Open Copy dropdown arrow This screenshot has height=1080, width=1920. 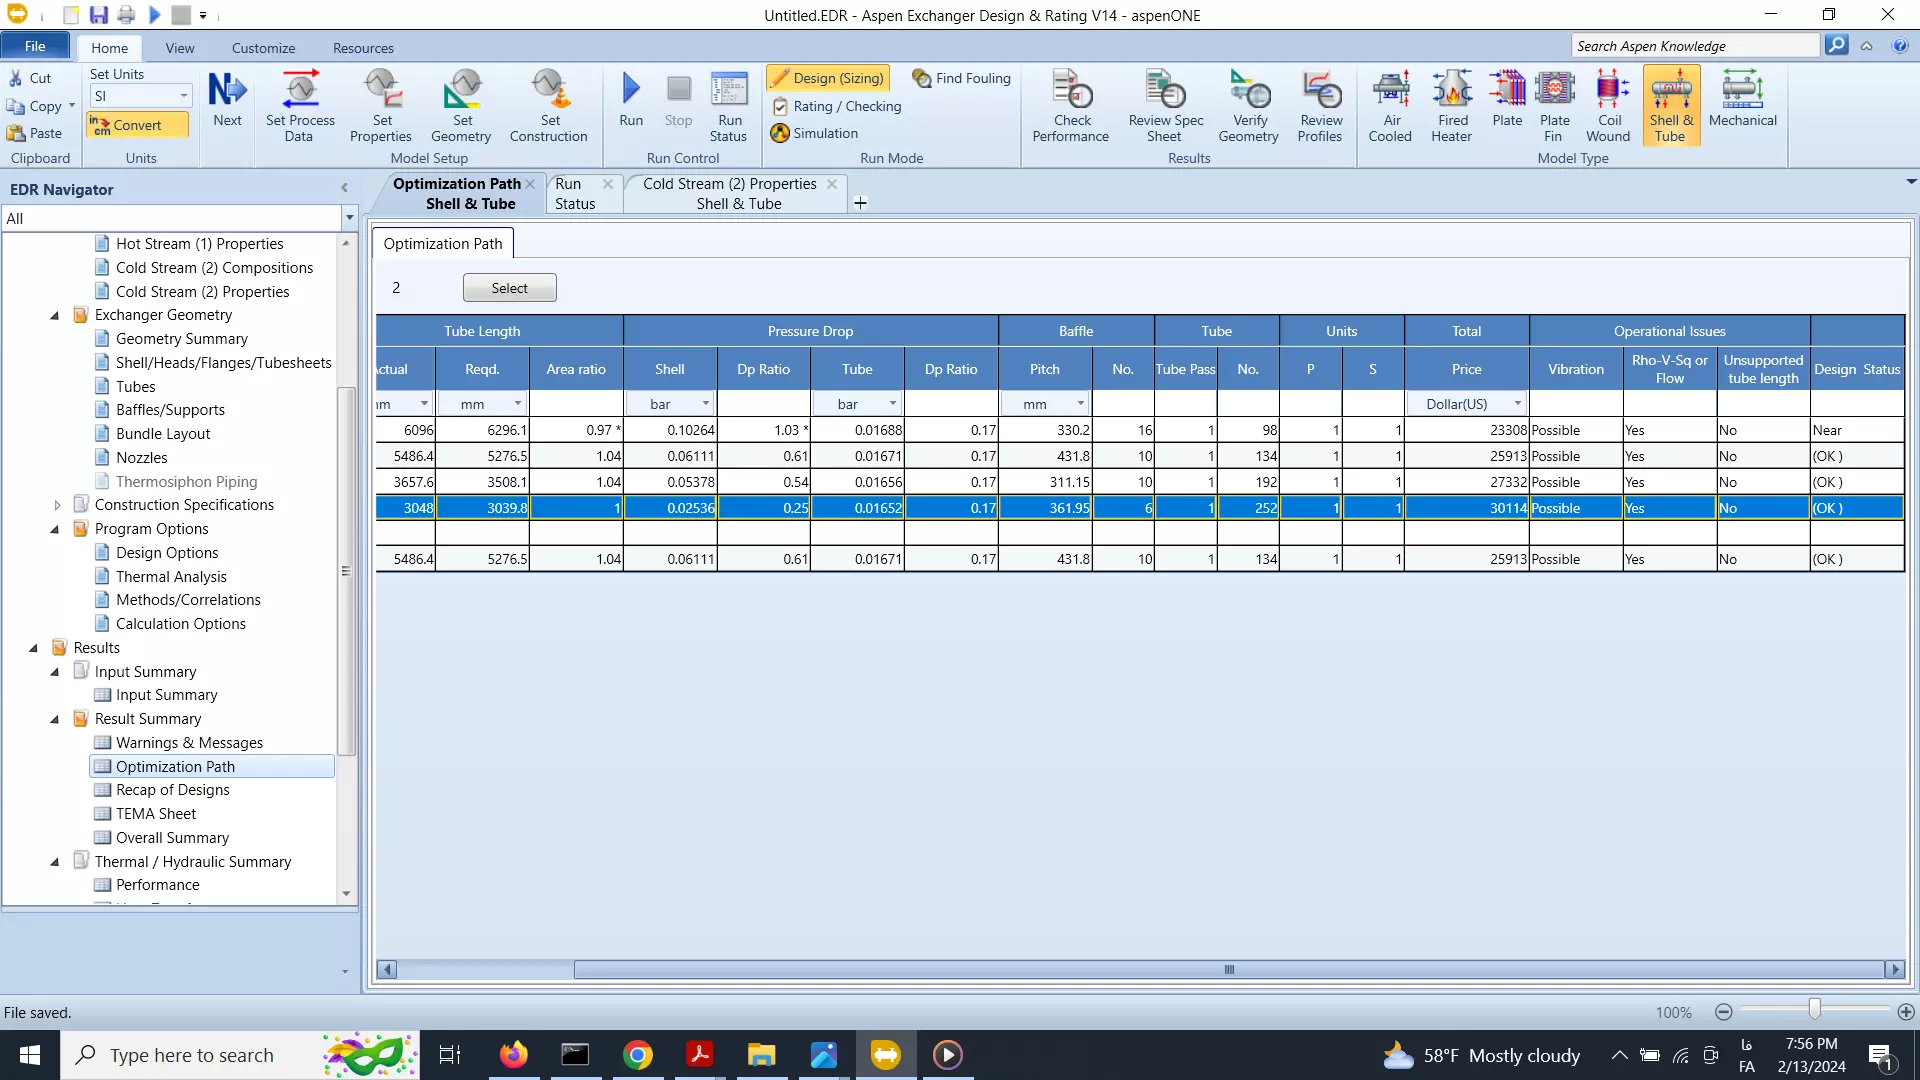(72, 106)
